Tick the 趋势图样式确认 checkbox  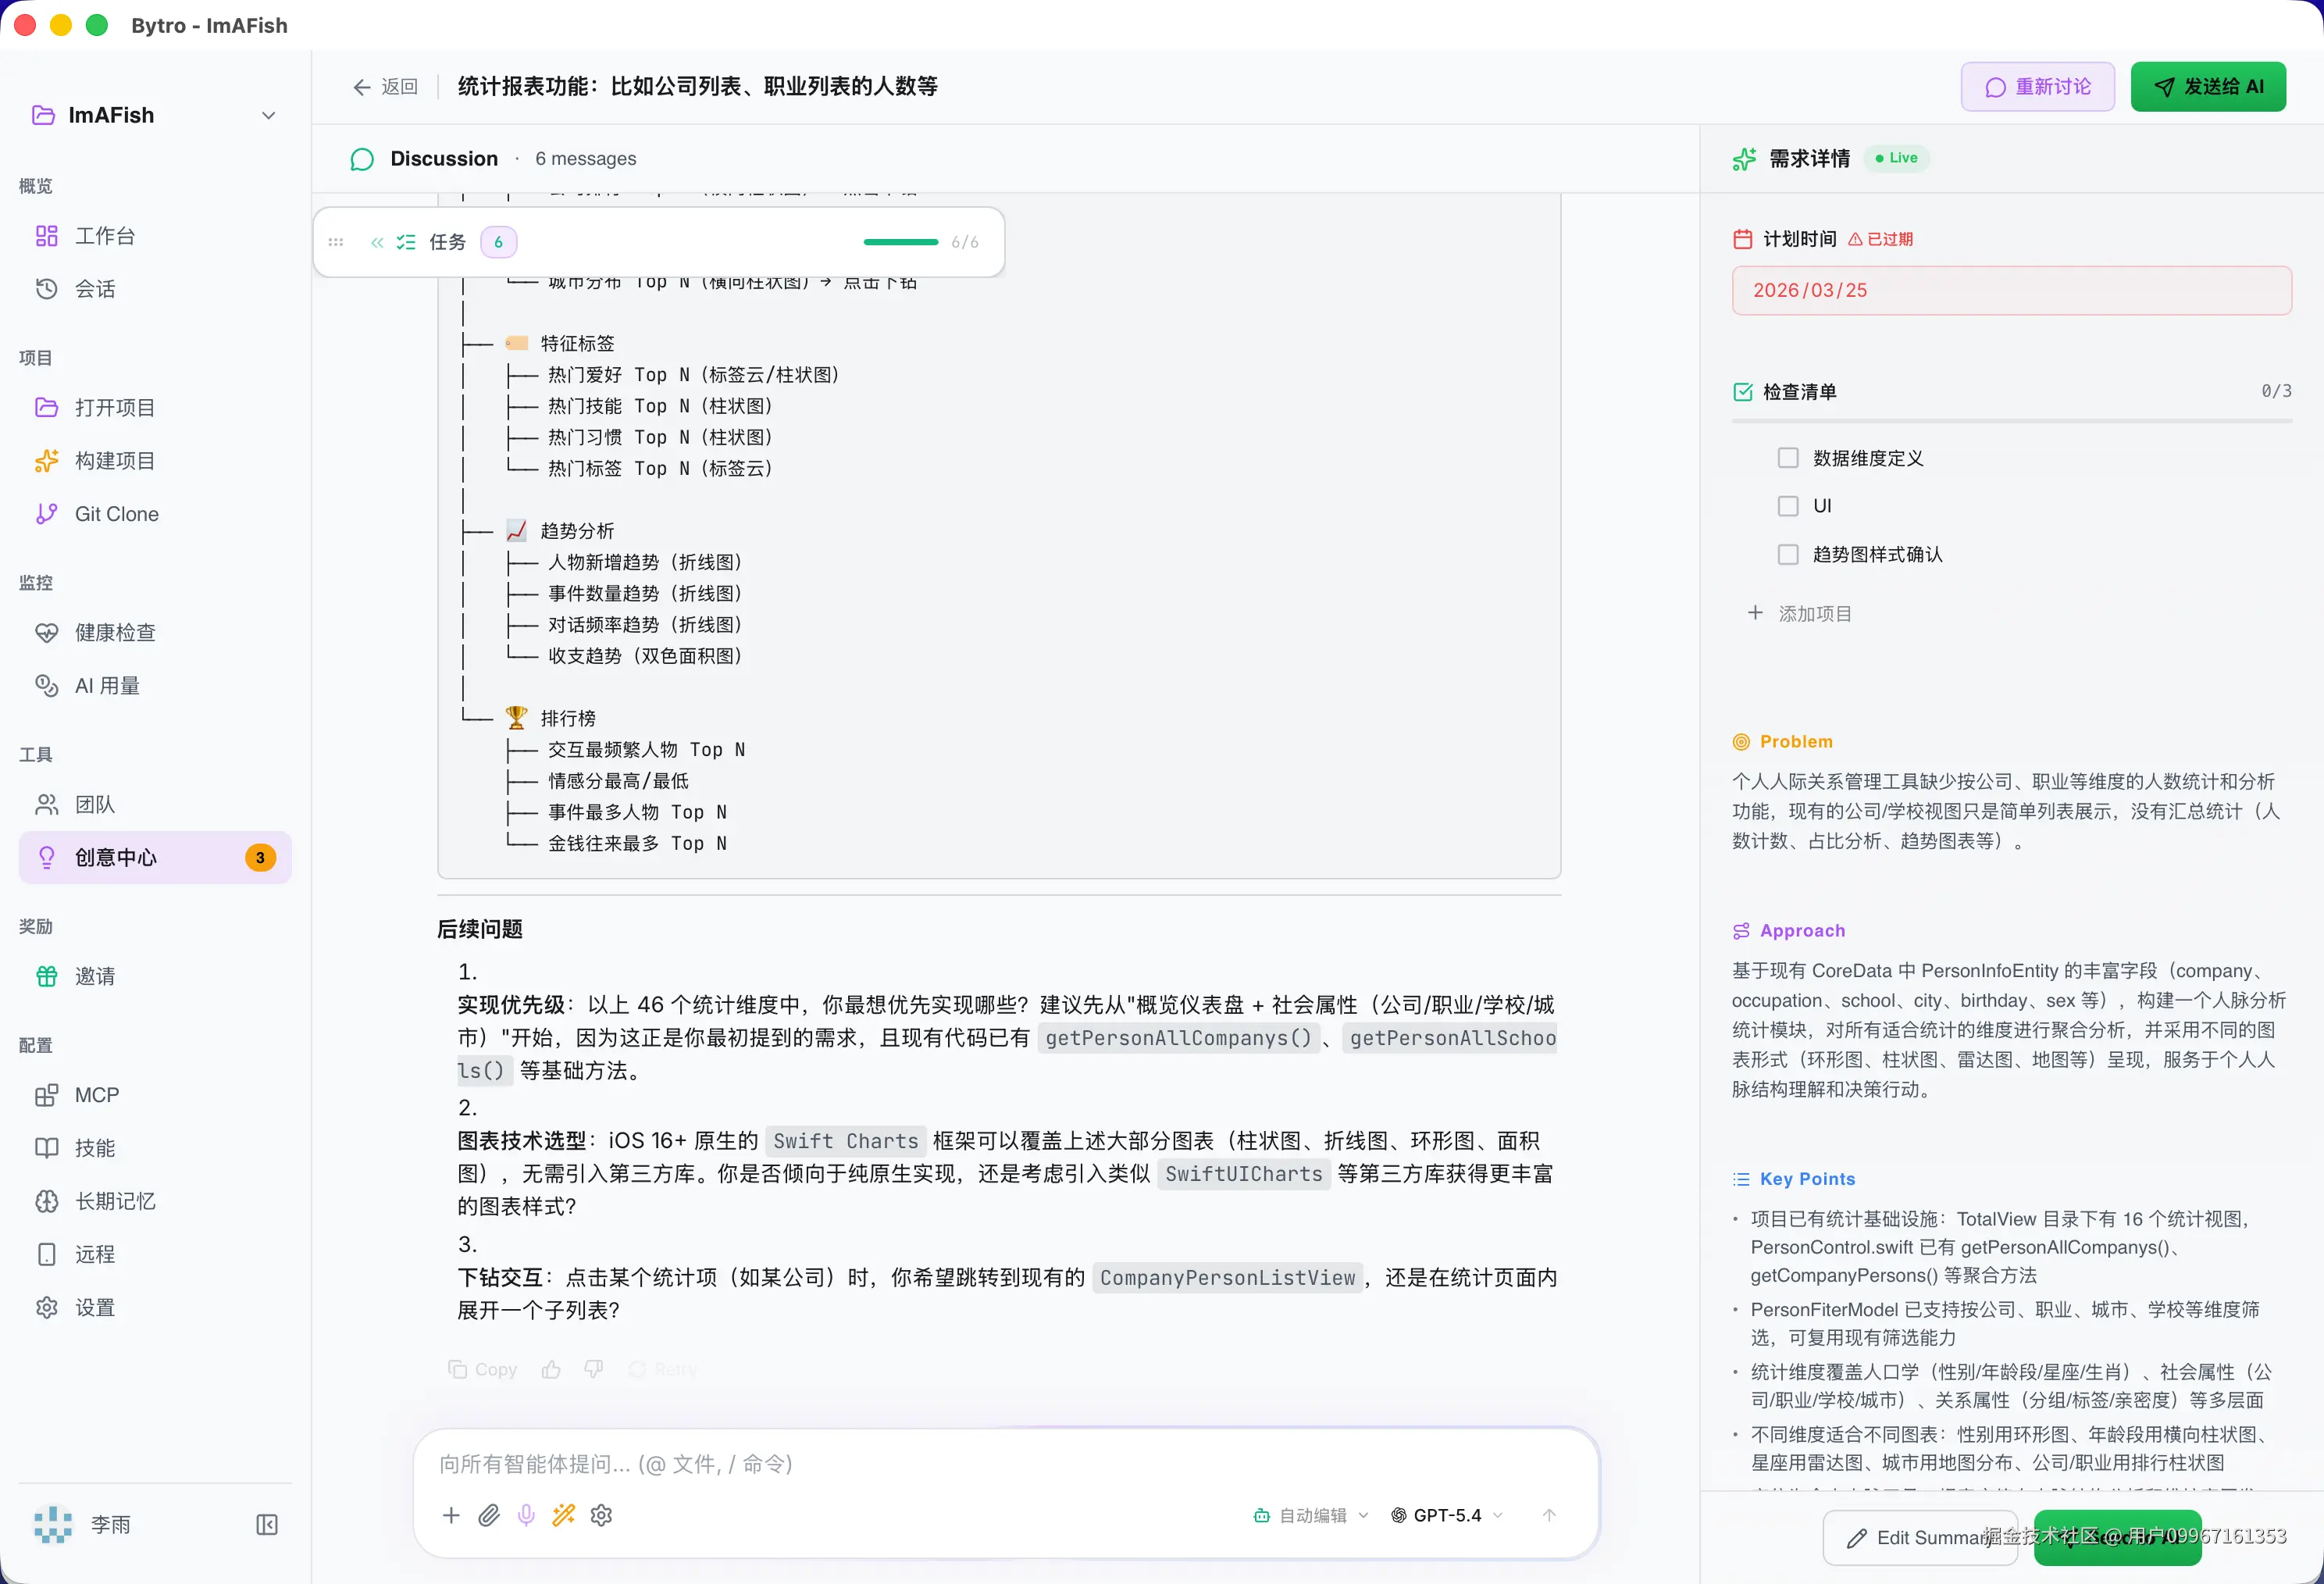tap(1788, 554)
